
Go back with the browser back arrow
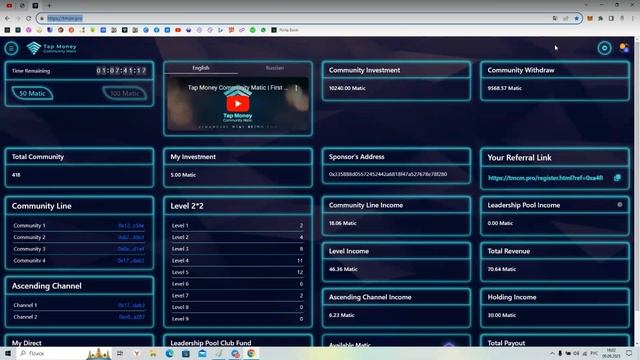click(7, 18)
